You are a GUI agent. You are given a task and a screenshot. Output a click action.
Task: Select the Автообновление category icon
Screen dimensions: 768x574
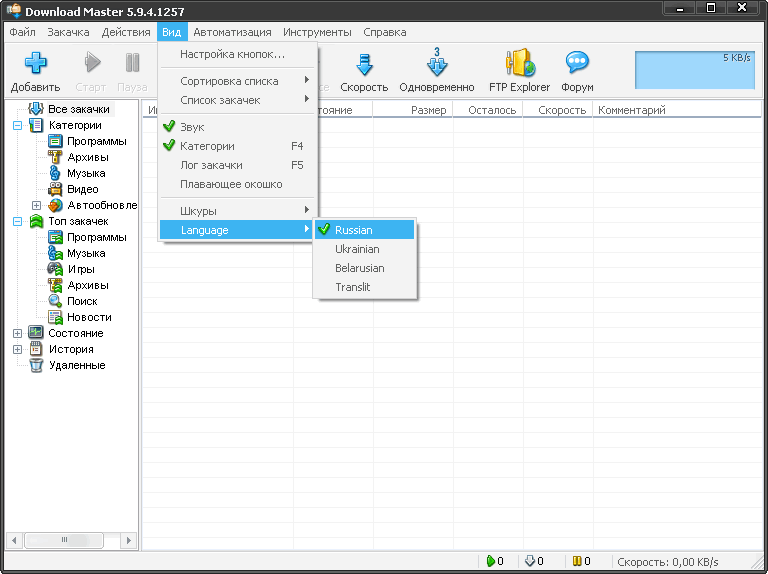click(55, 205)
